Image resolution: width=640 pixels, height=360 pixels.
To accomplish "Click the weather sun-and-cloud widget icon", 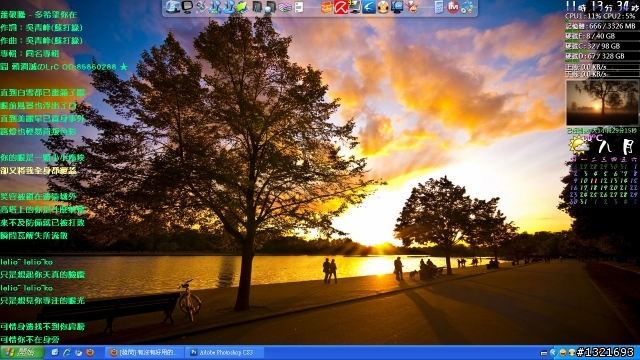I will 579,146.
